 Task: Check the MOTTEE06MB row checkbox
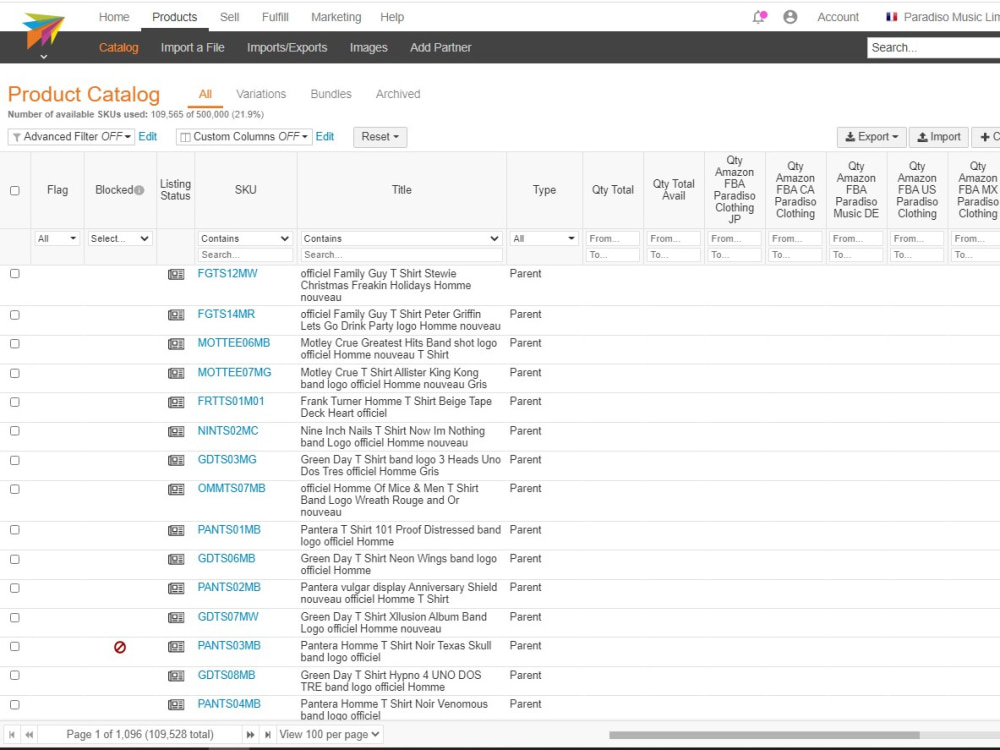[x=15, y=344]
